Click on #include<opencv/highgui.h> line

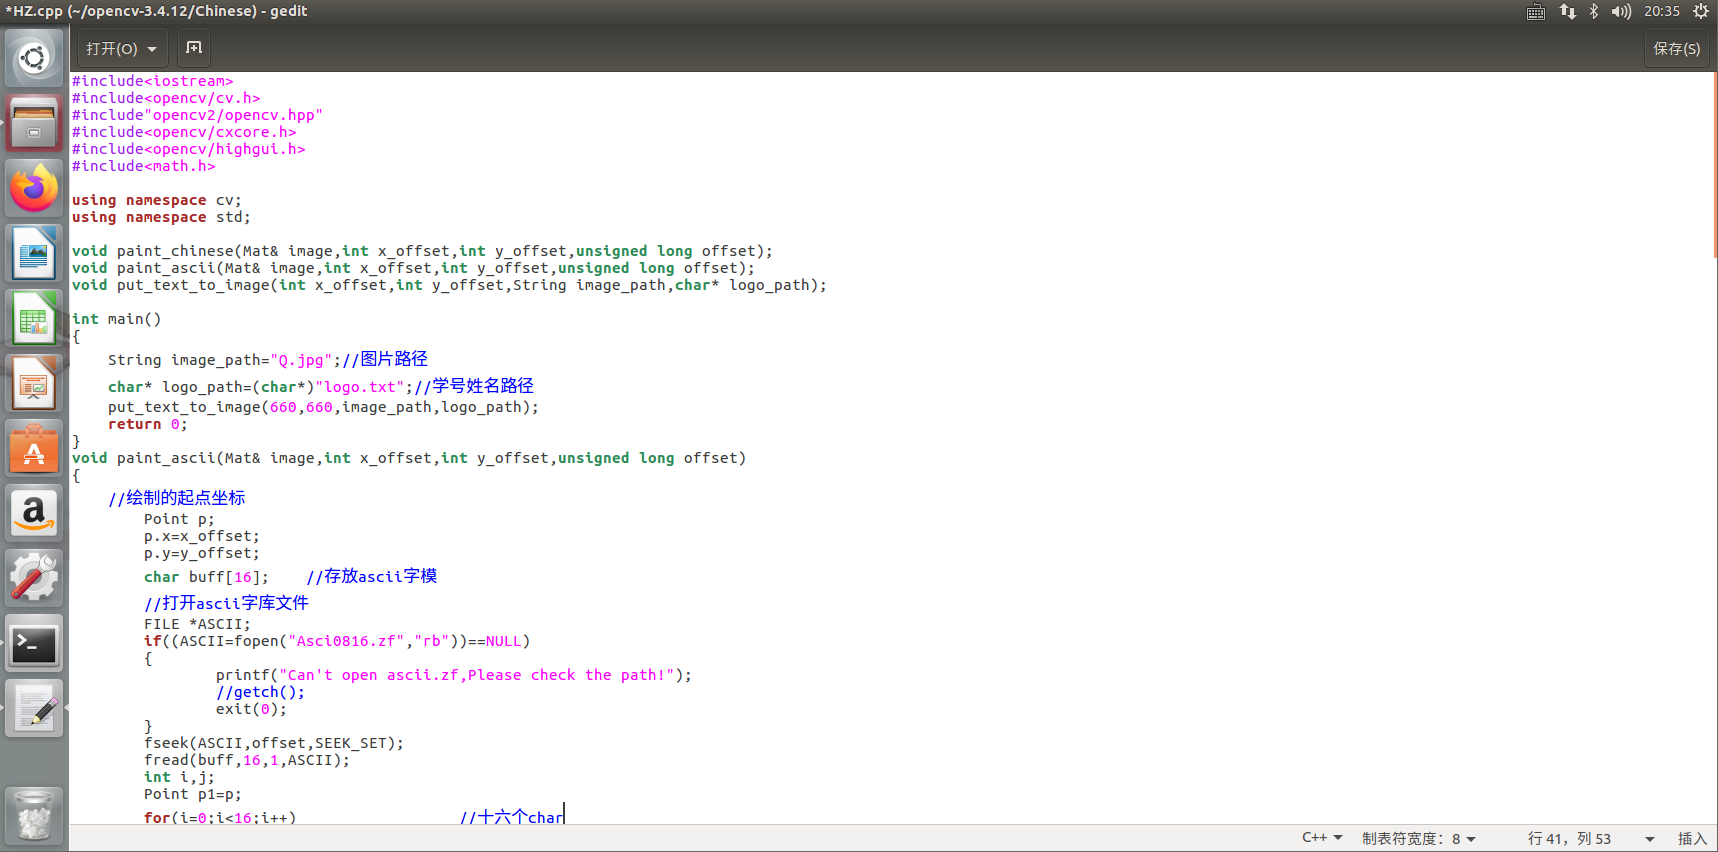tap(188, 149)
